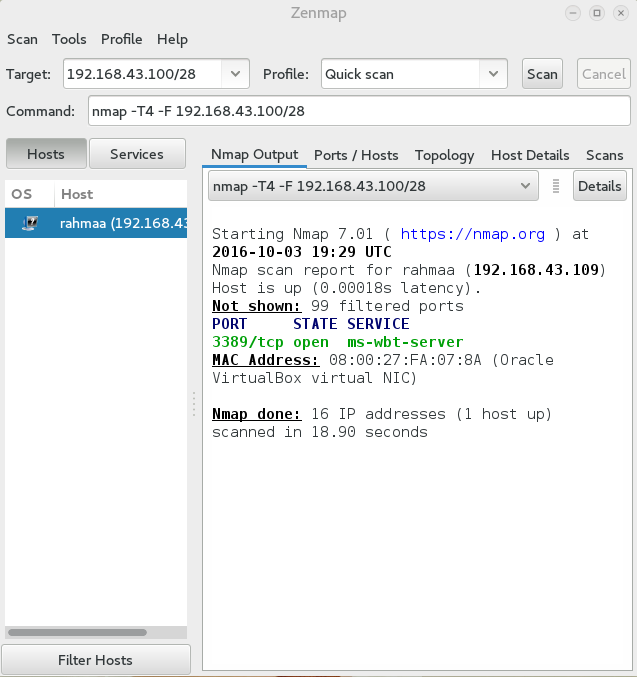Viewport: 637px width, 677px height.
Task: Open the Profile dropdown arrow
Action: (x=493, y=74)
